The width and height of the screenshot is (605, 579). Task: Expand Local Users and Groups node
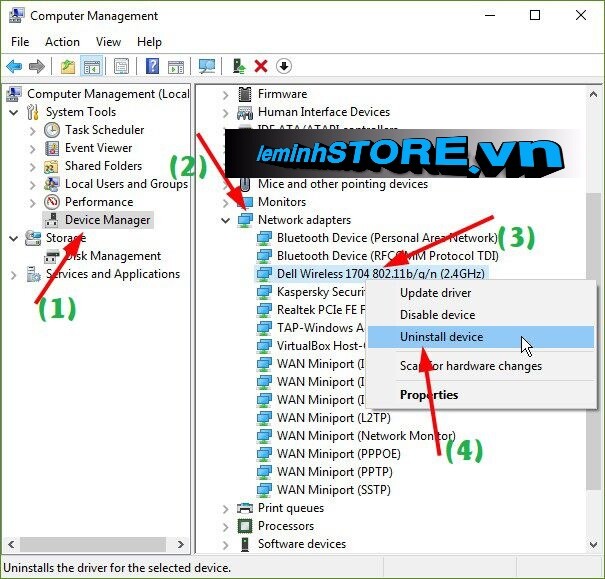[x=33, y=185]
